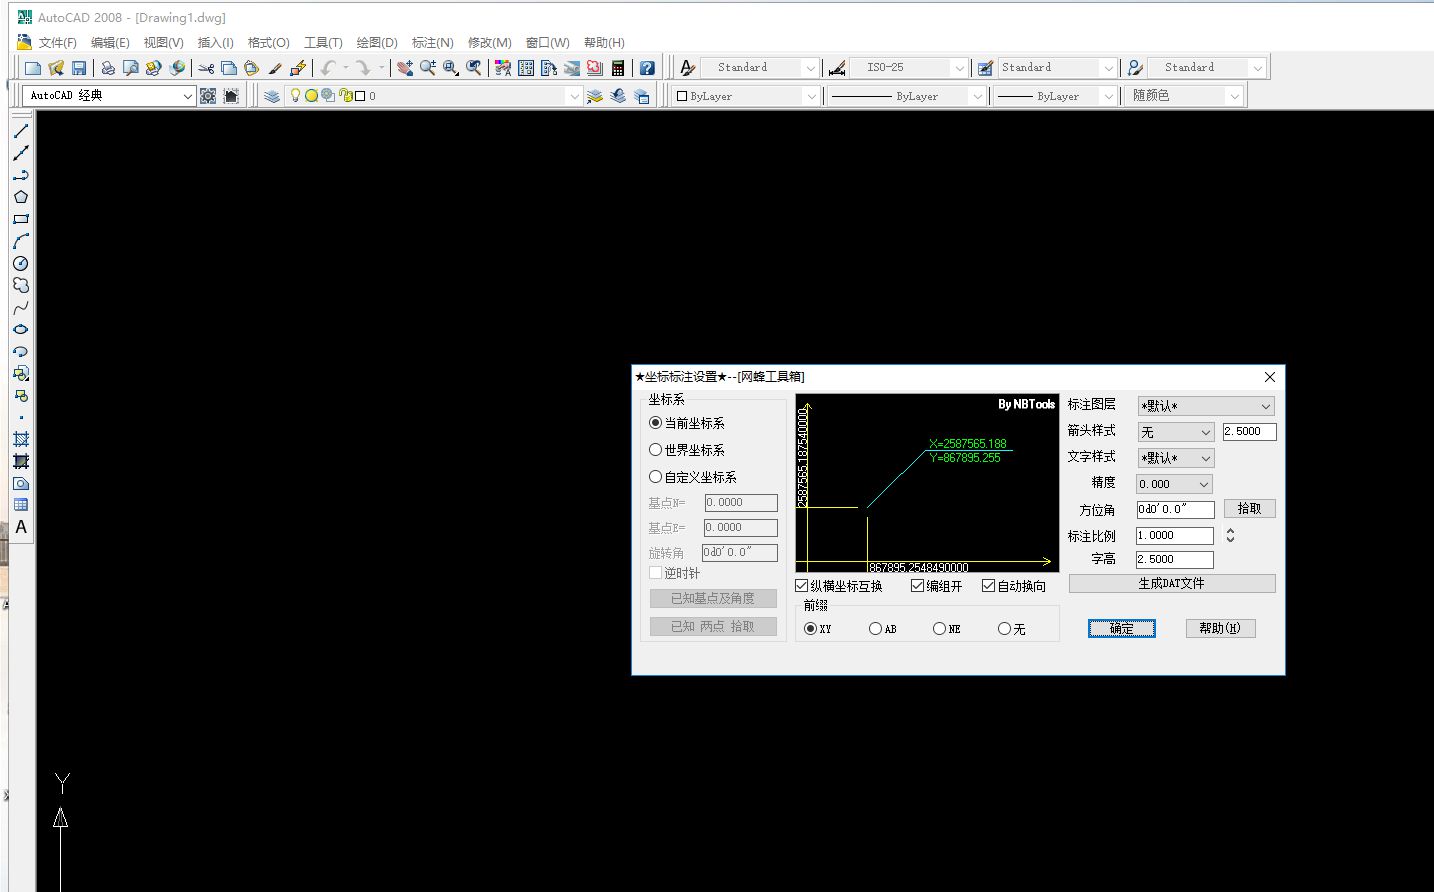Click 生成DAT文件 button

point(1172,583)
